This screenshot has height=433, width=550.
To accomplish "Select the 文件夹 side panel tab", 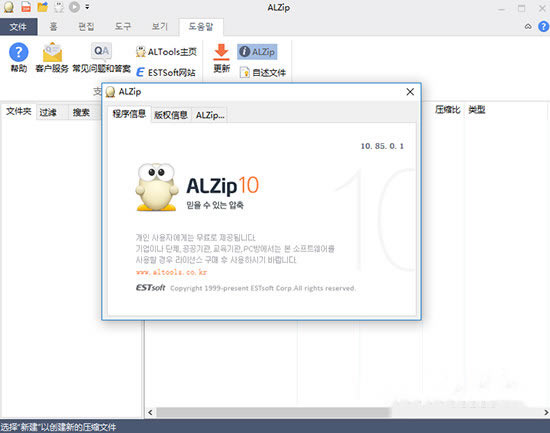I will click(19, 112).
